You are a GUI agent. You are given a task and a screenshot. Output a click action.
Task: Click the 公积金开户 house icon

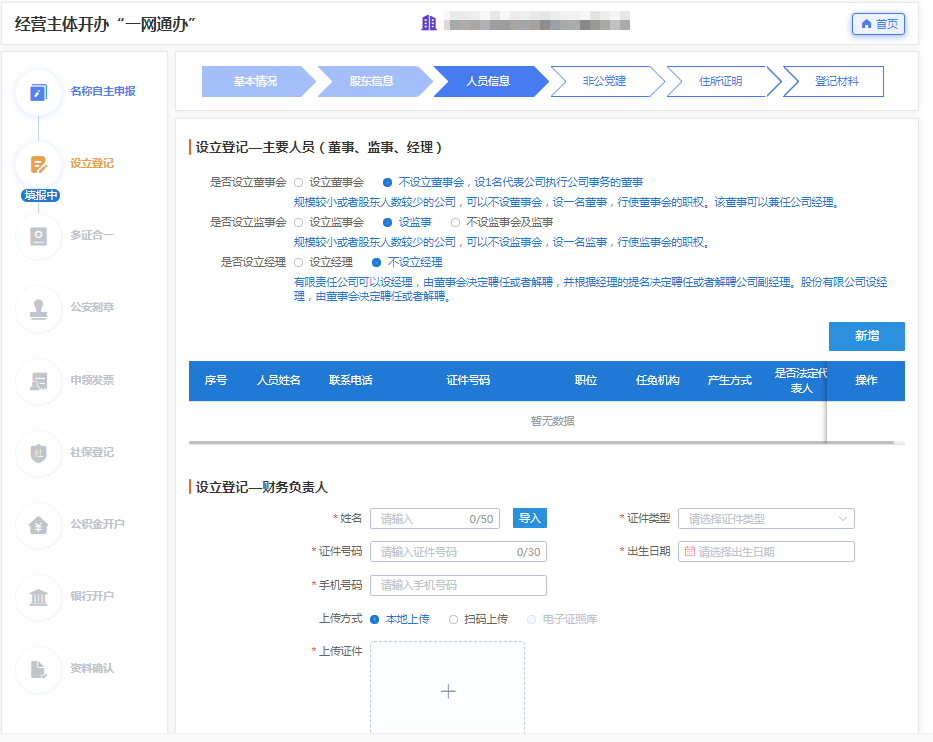pyautogui.click(x=39, y=525)
